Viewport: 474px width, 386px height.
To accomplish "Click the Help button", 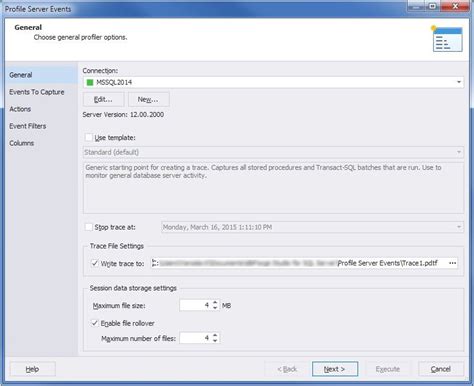I will click(32, 369).
